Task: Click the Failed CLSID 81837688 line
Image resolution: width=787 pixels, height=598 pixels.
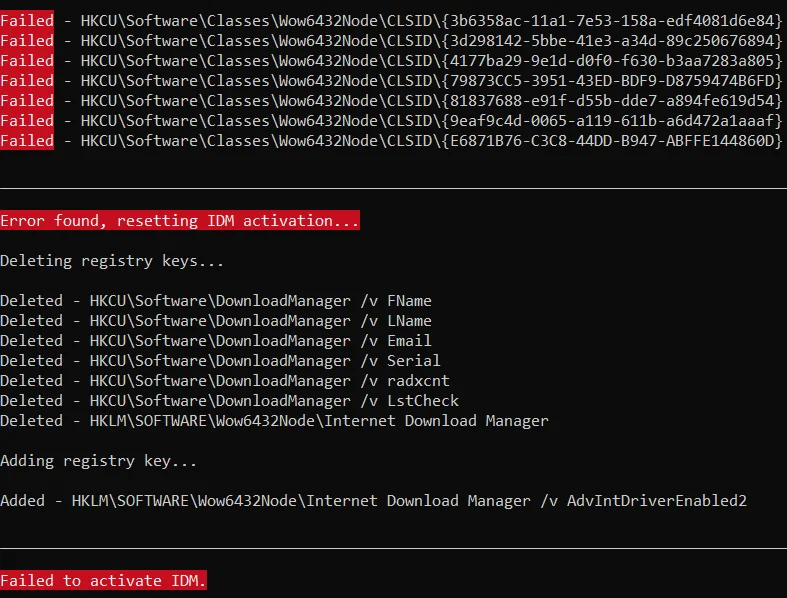Action: [391, 101]
